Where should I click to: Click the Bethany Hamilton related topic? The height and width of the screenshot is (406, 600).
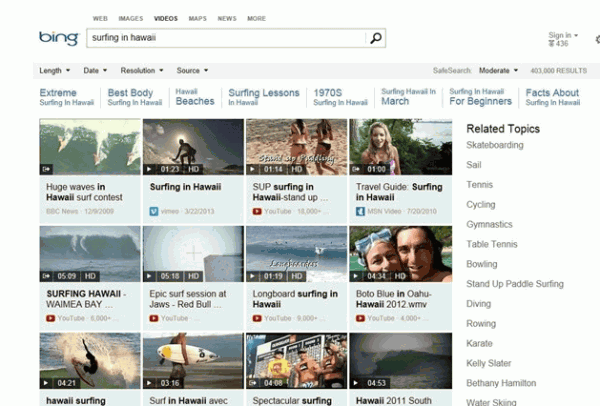point(501,383)
